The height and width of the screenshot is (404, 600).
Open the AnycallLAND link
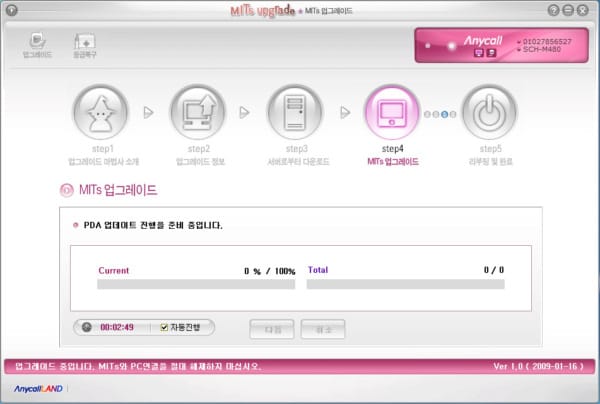coord(38,389)
